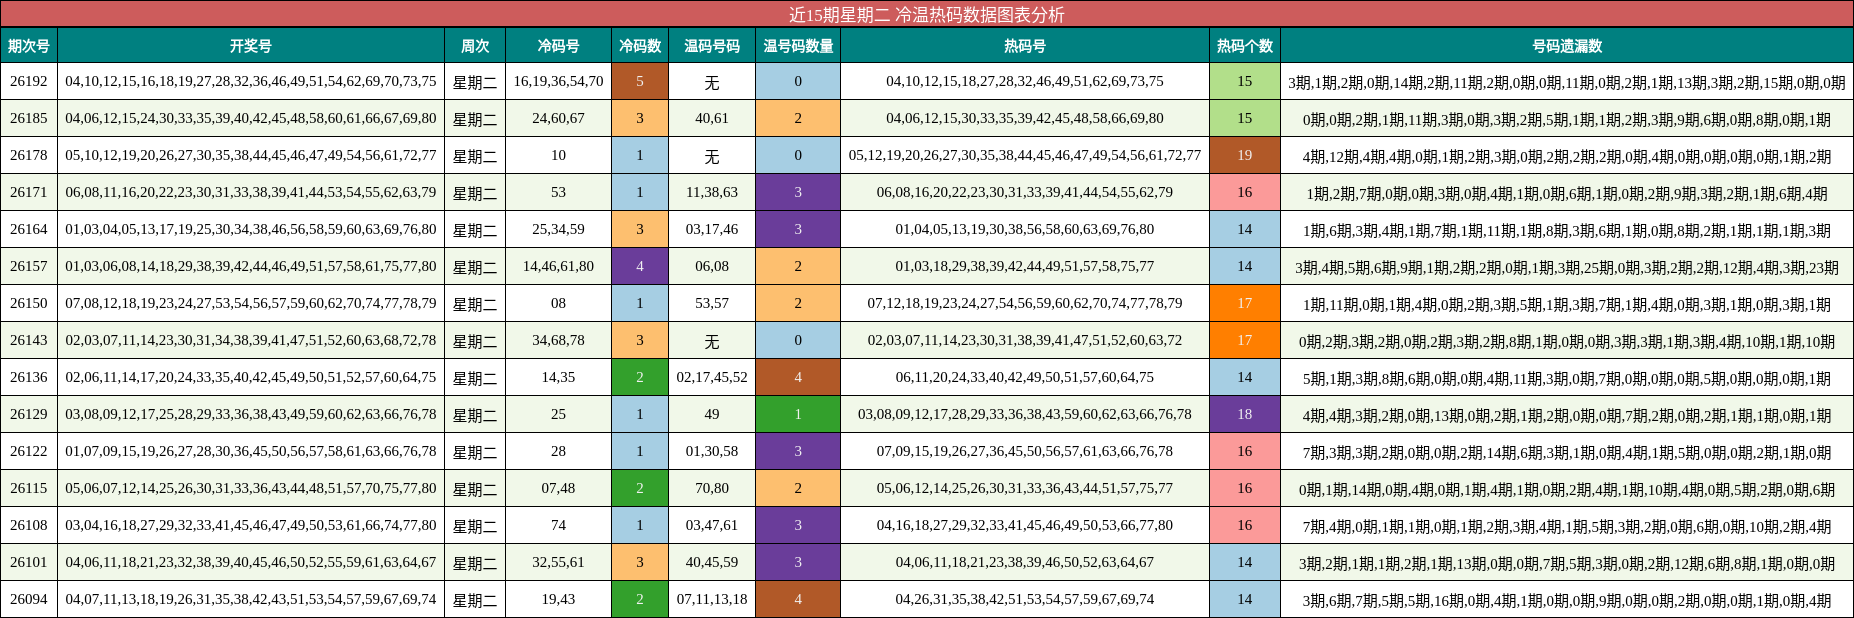
Task: Click cold numbers cell 34,68,78
Action: 558,340
